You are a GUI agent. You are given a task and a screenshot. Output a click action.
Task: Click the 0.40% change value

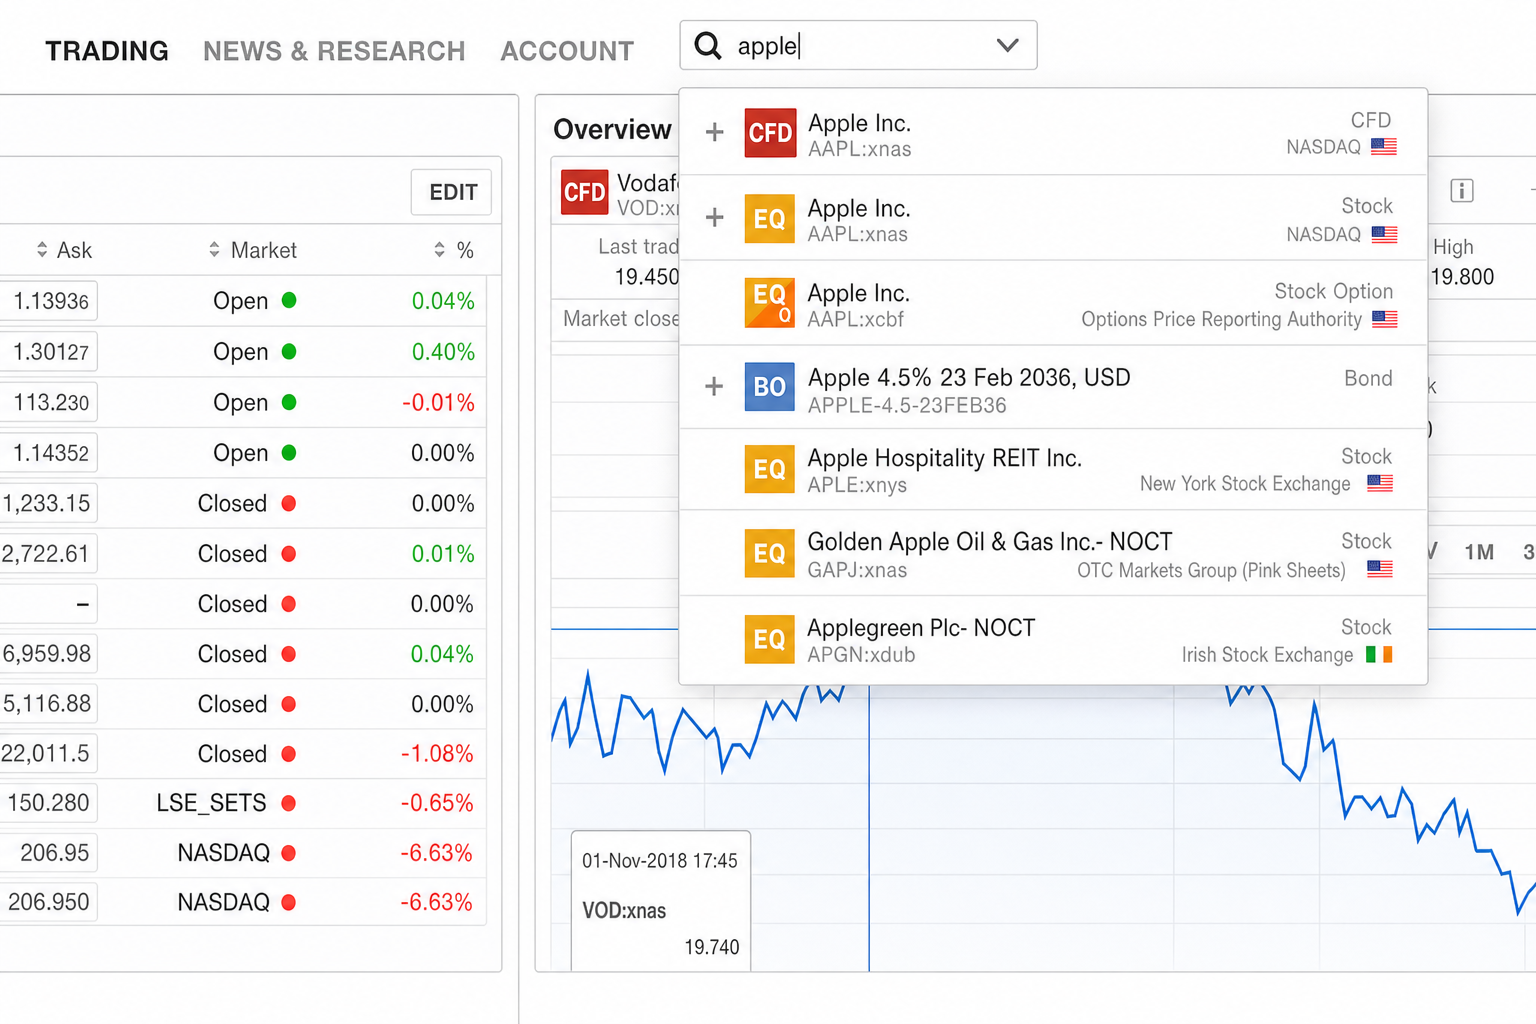click(x=443, y=352)
